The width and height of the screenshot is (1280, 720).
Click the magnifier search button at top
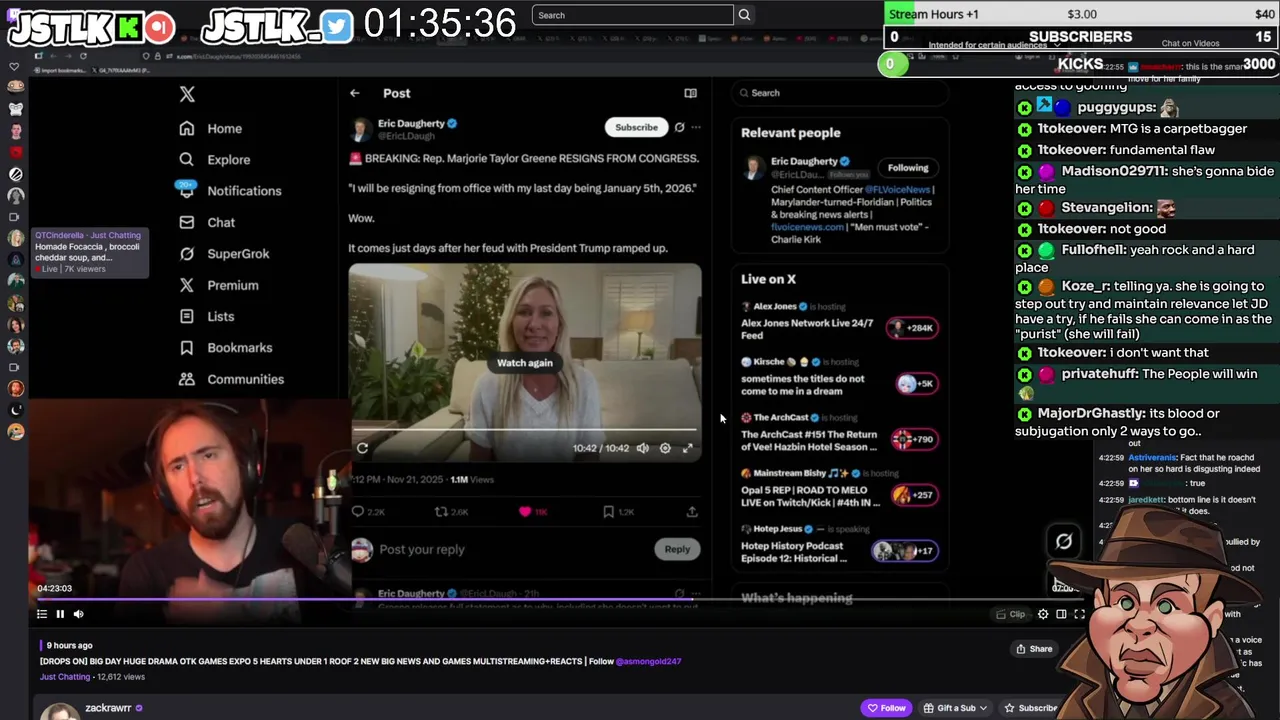click(744, 15)
